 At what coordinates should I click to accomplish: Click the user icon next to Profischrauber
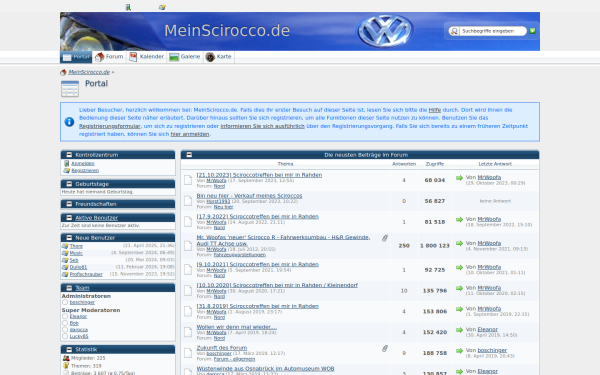pyautogui.click(x=65, y=274)
